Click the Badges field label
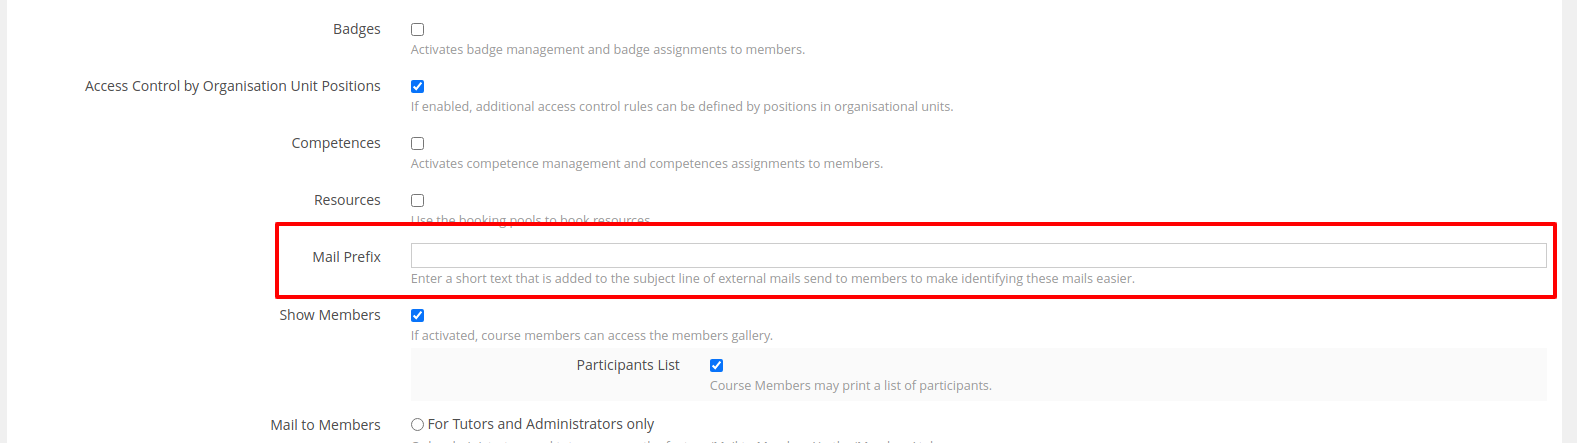The image size is (1577, 443). [x=357, y=29]
